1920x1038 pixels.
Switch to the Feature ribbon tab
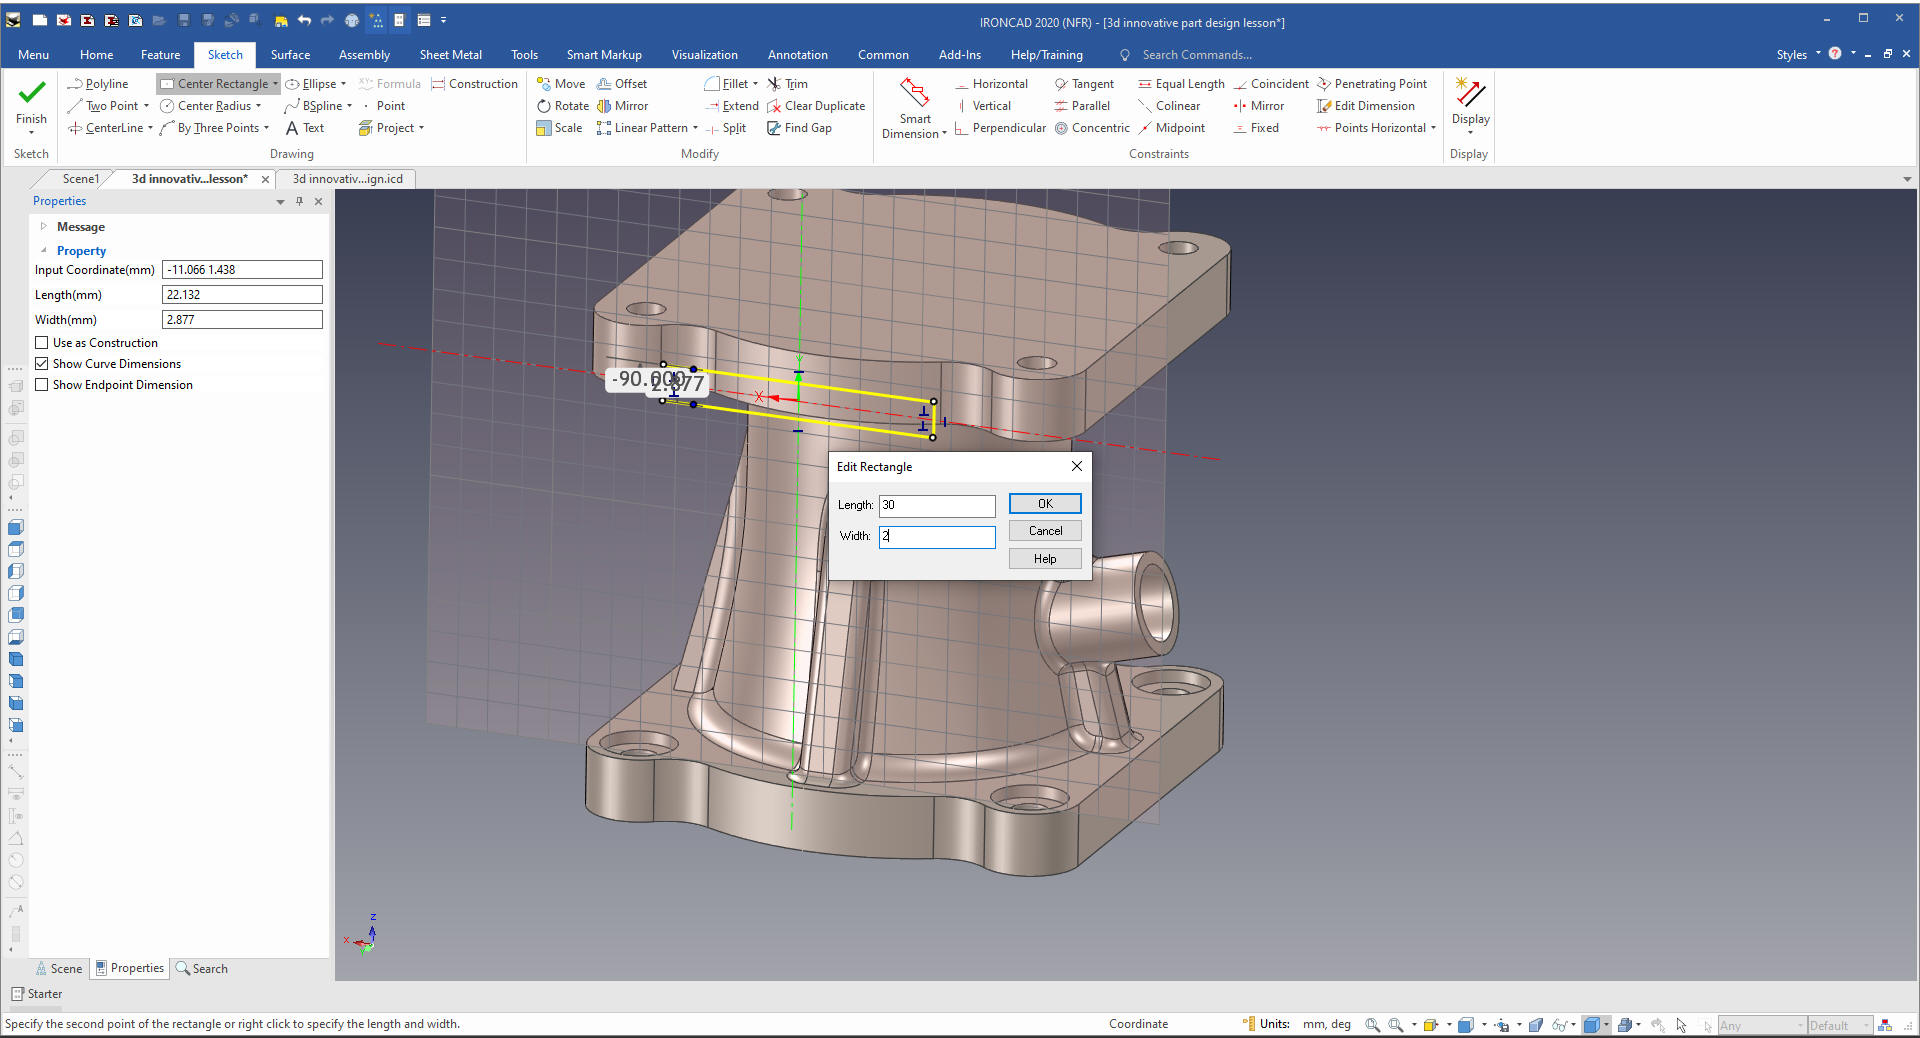[x=160, y=55]
